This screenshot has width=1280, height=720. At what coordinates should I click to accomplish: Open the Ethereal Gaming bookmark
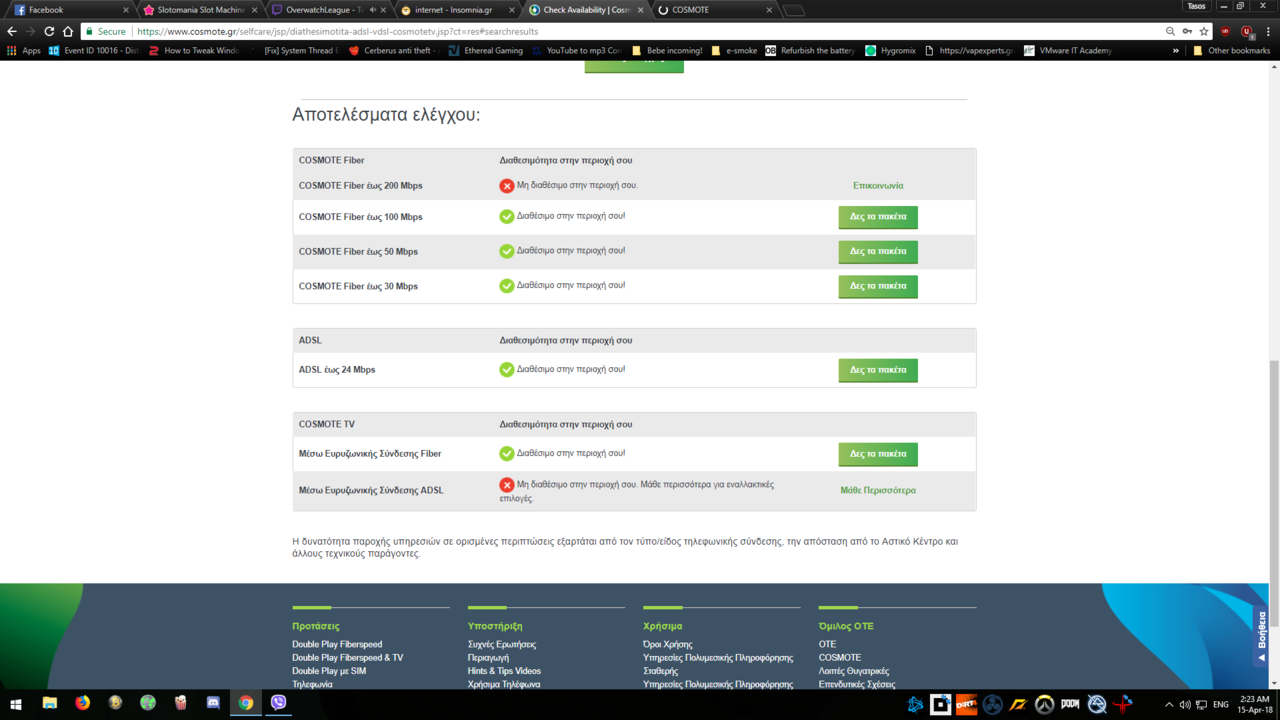point(486,50)
